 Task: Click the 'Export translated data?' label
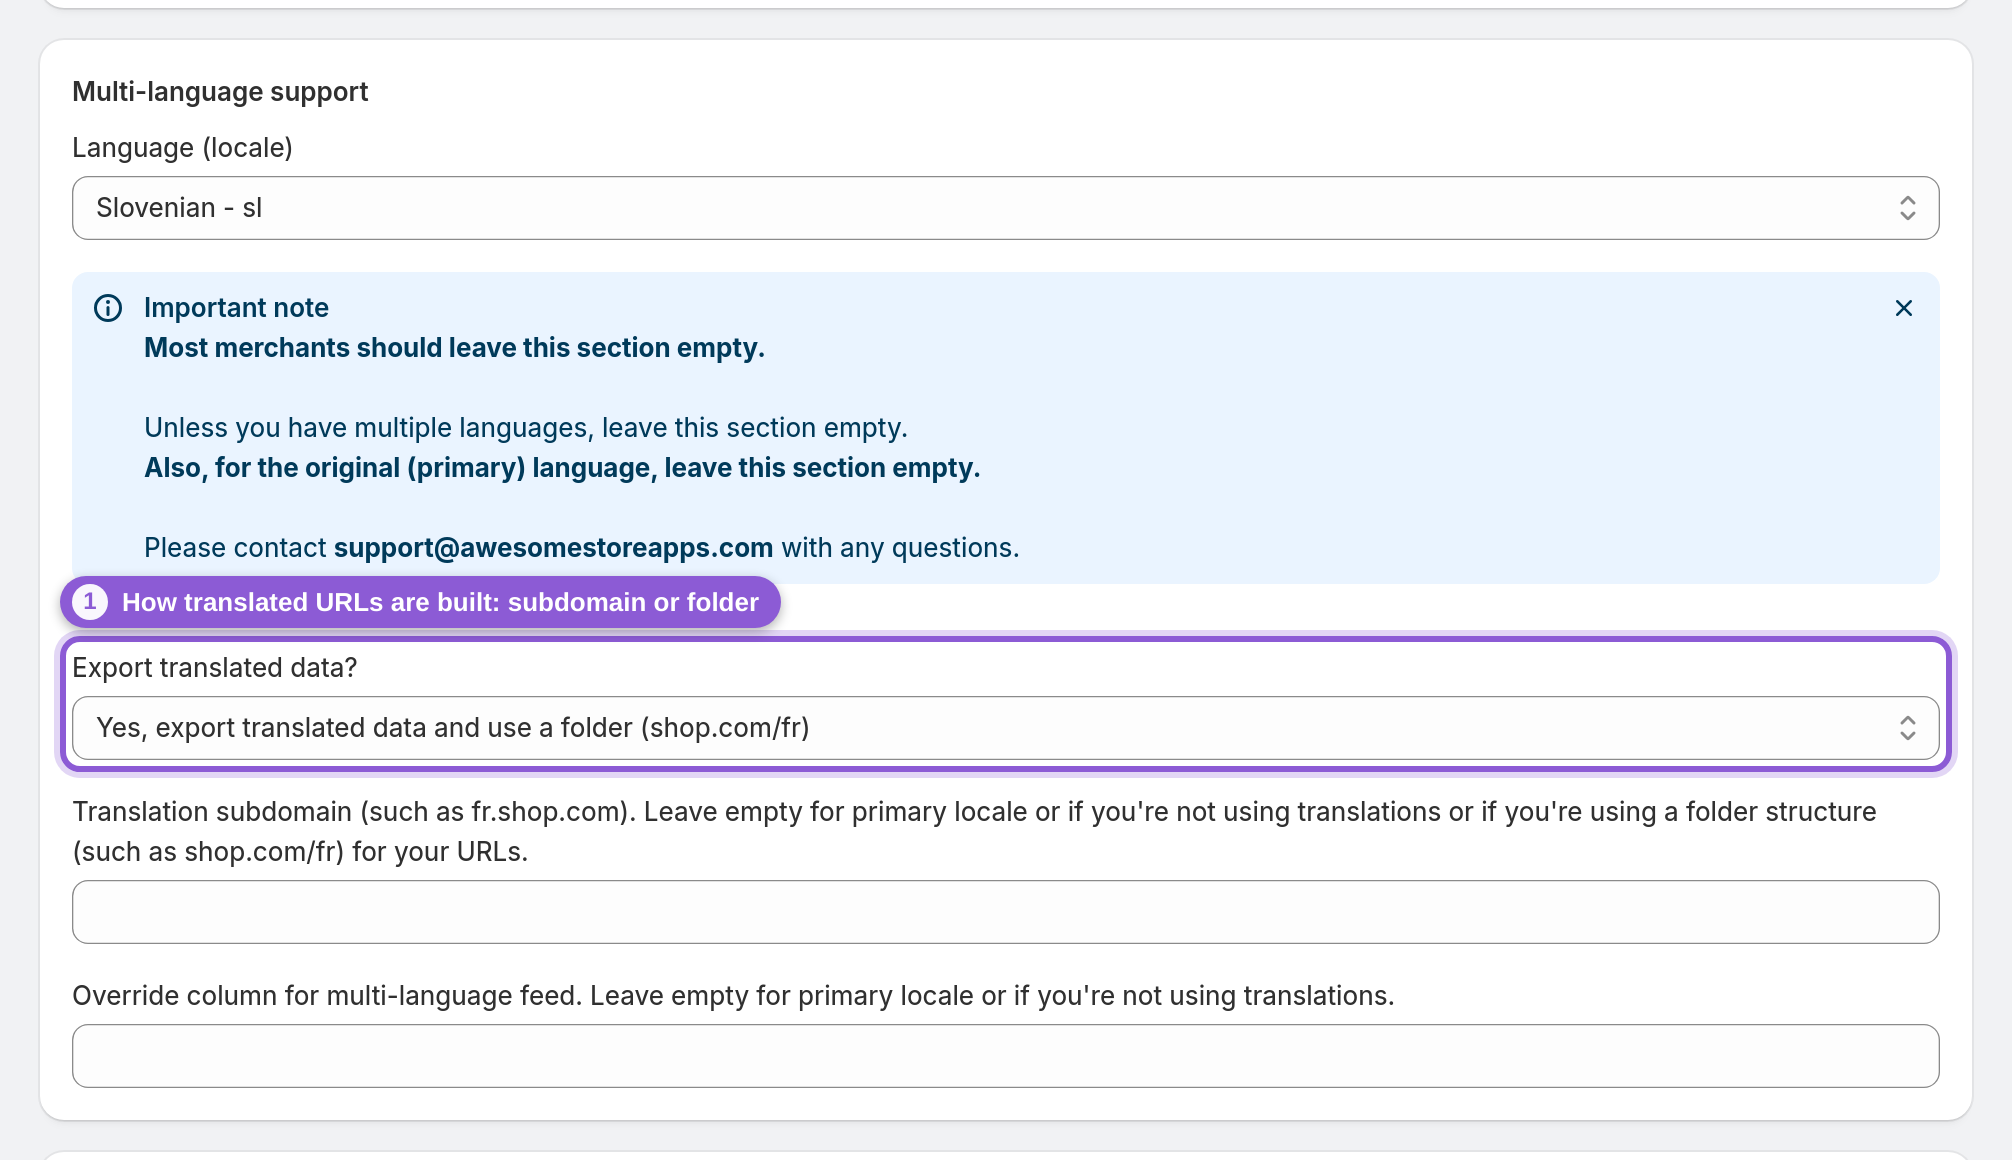point(214,668)
